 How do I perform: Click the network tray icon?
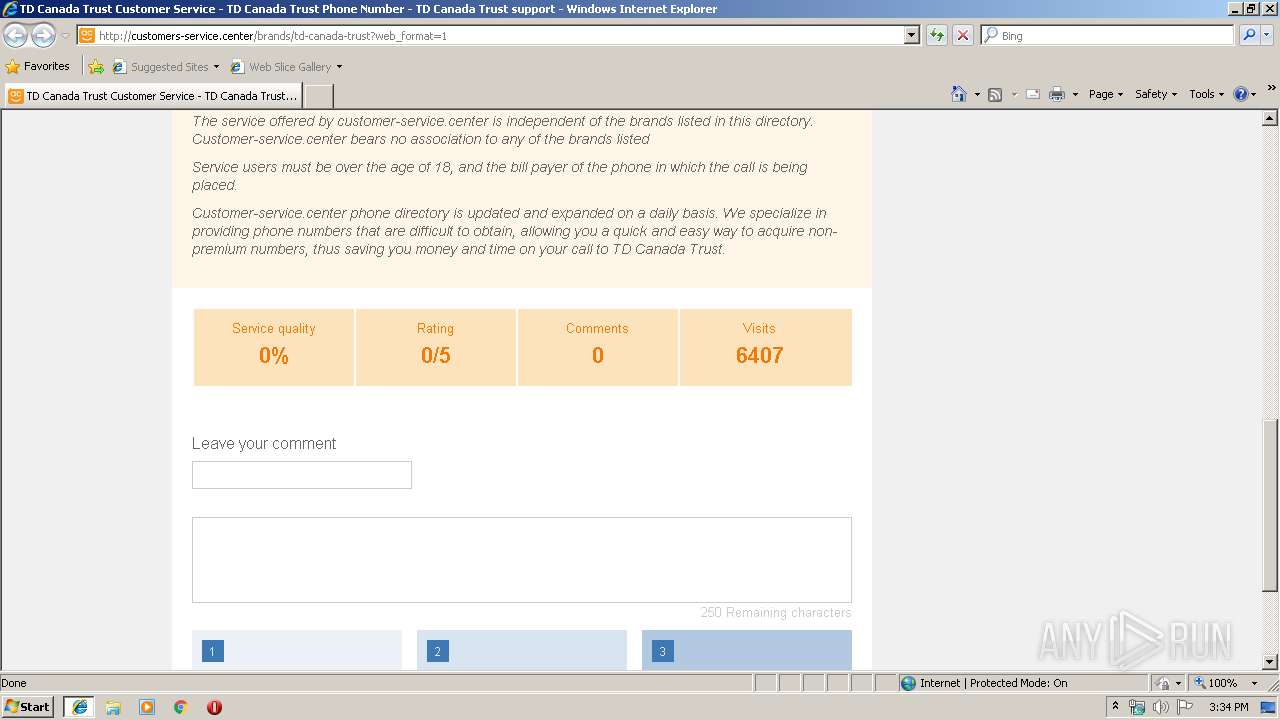[x=1137, y=707]
